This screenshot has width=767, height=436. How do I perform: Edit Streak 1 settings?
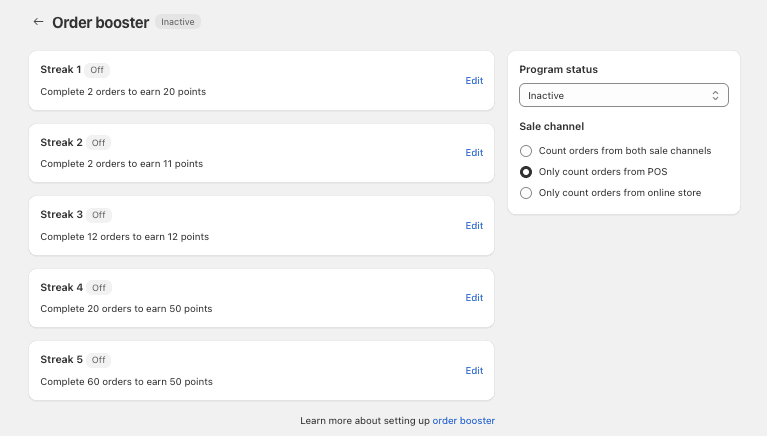(474, 81)
